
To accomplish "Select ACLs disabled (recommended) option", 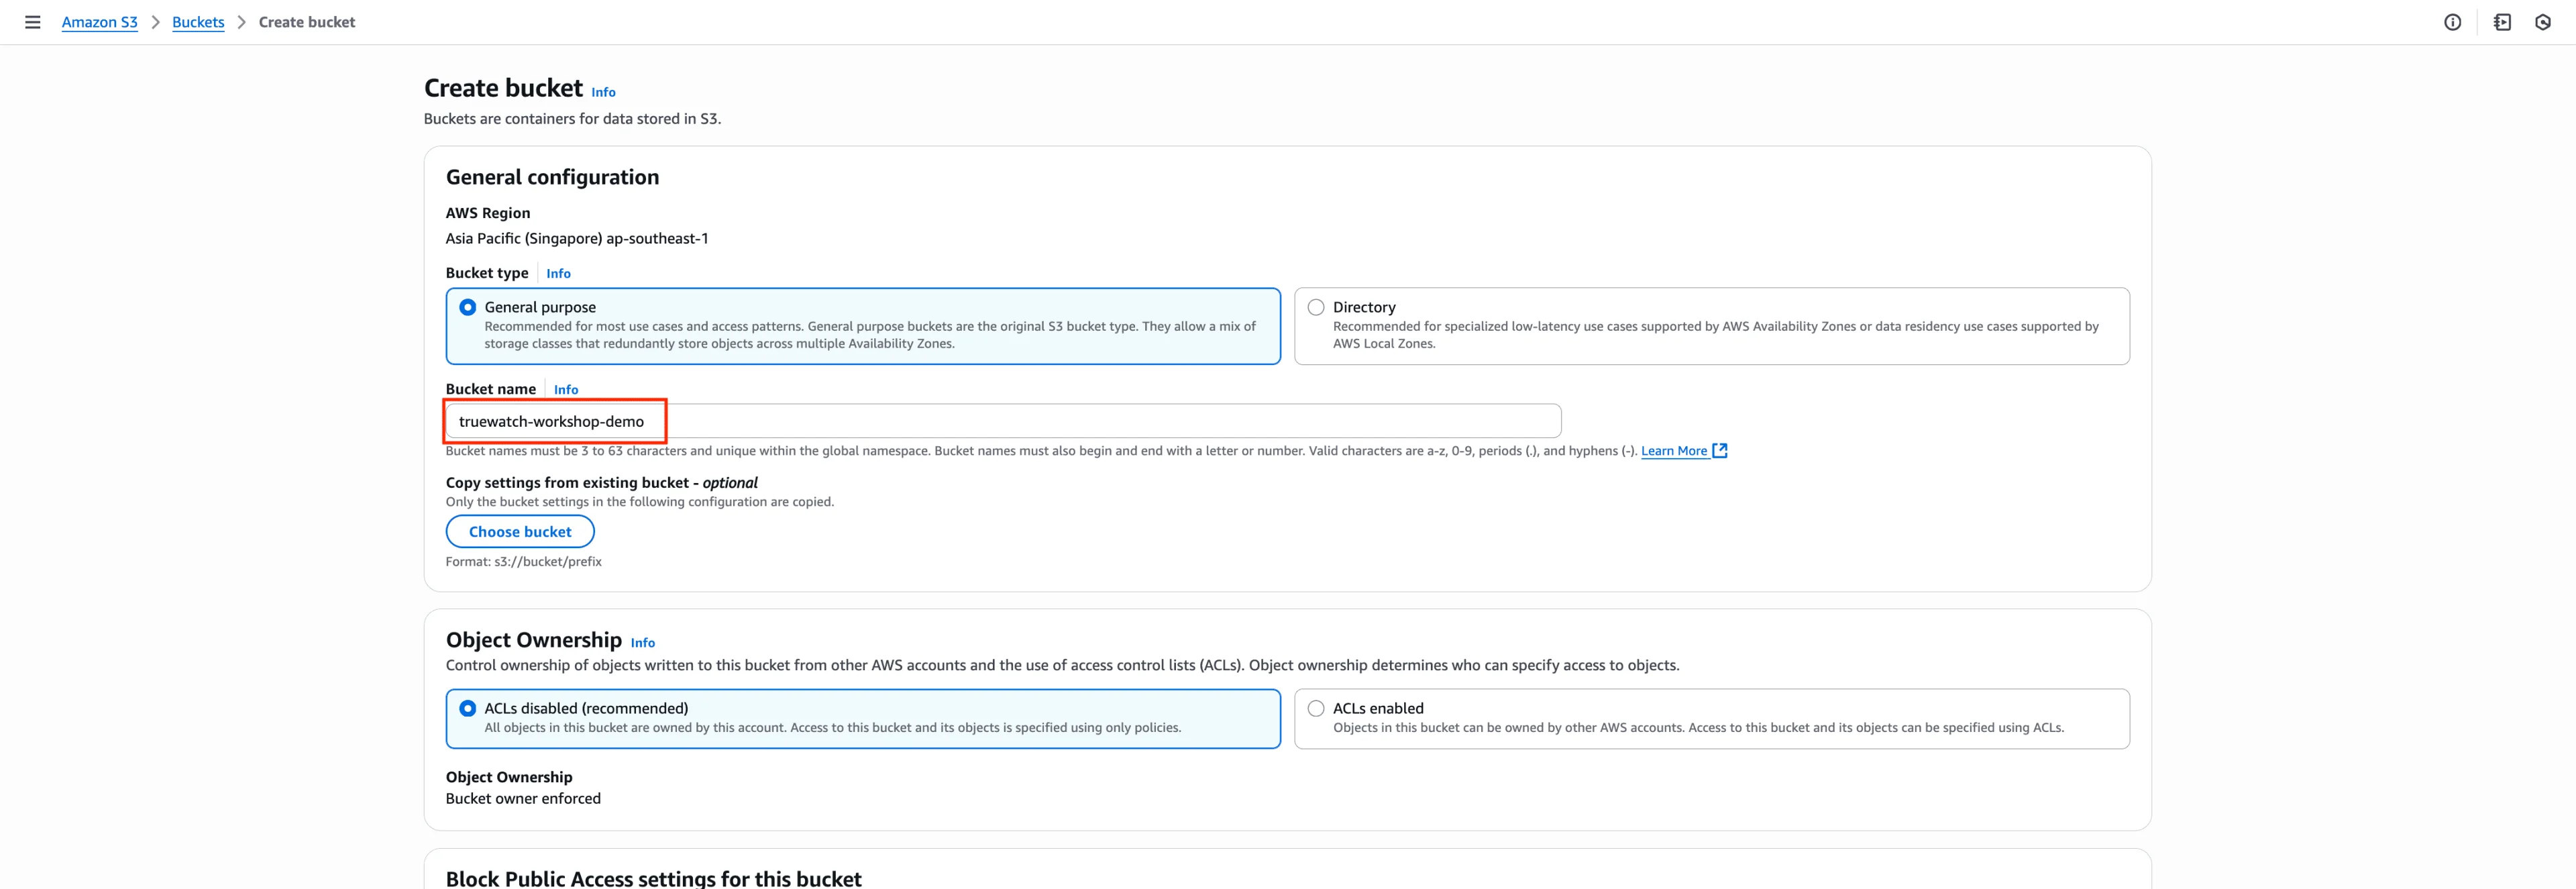I will pyautogui.click(x=468, y=708).
